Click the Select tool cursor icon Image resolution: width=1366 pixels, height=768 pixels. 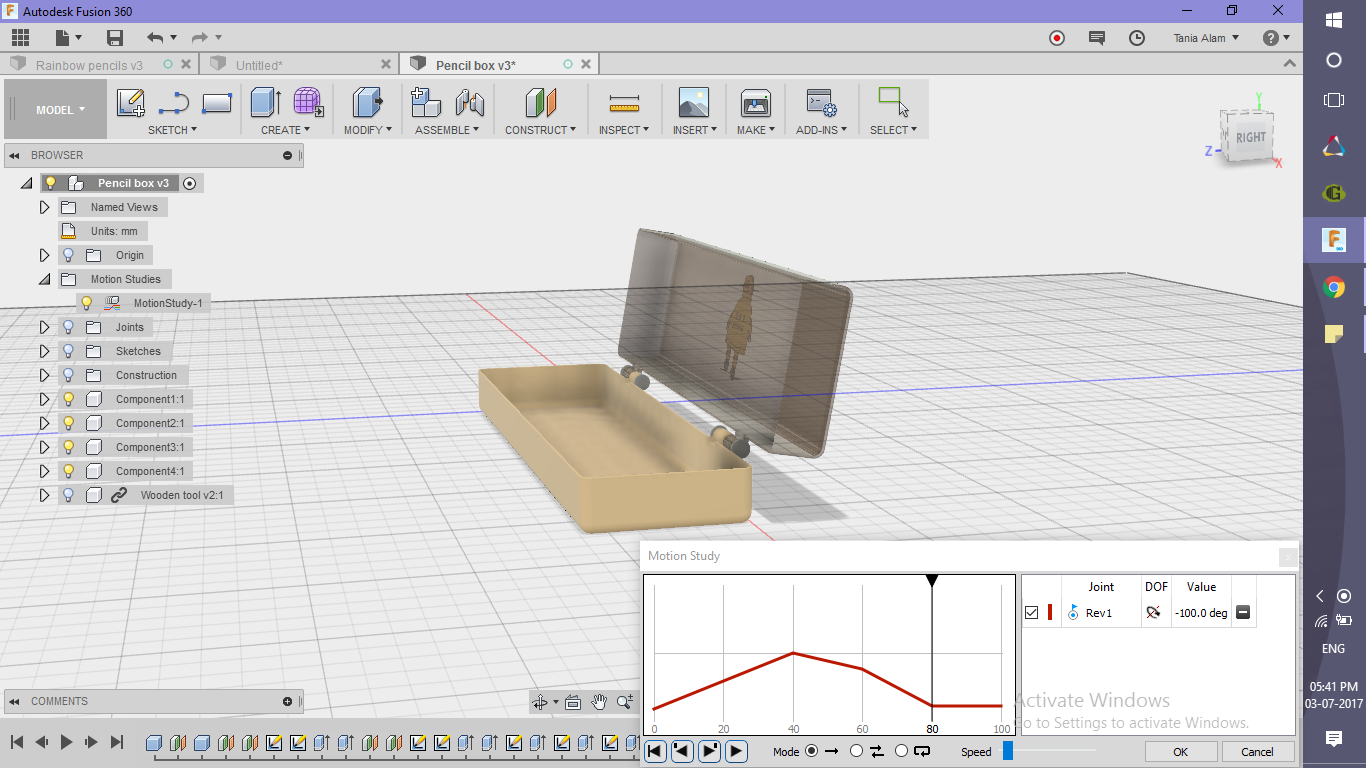point(893,102)
